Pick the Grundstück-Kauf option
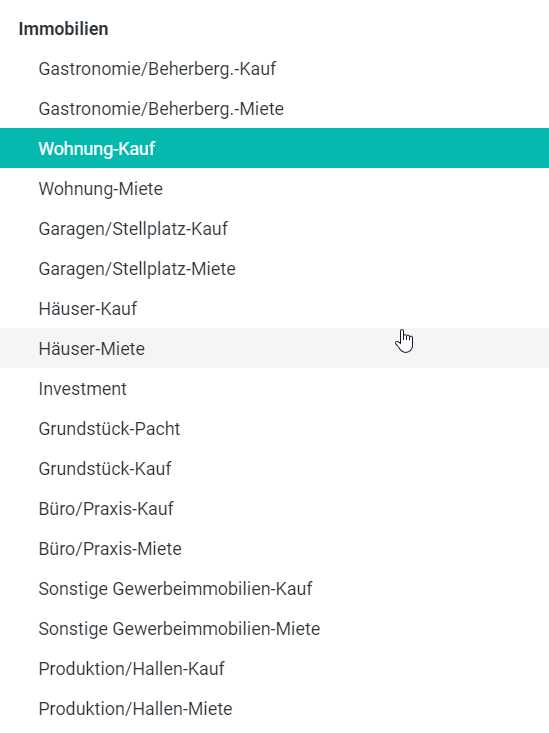The width and height of the screenshot is (549, 733). pyautogui.click(x=274, y=468)
